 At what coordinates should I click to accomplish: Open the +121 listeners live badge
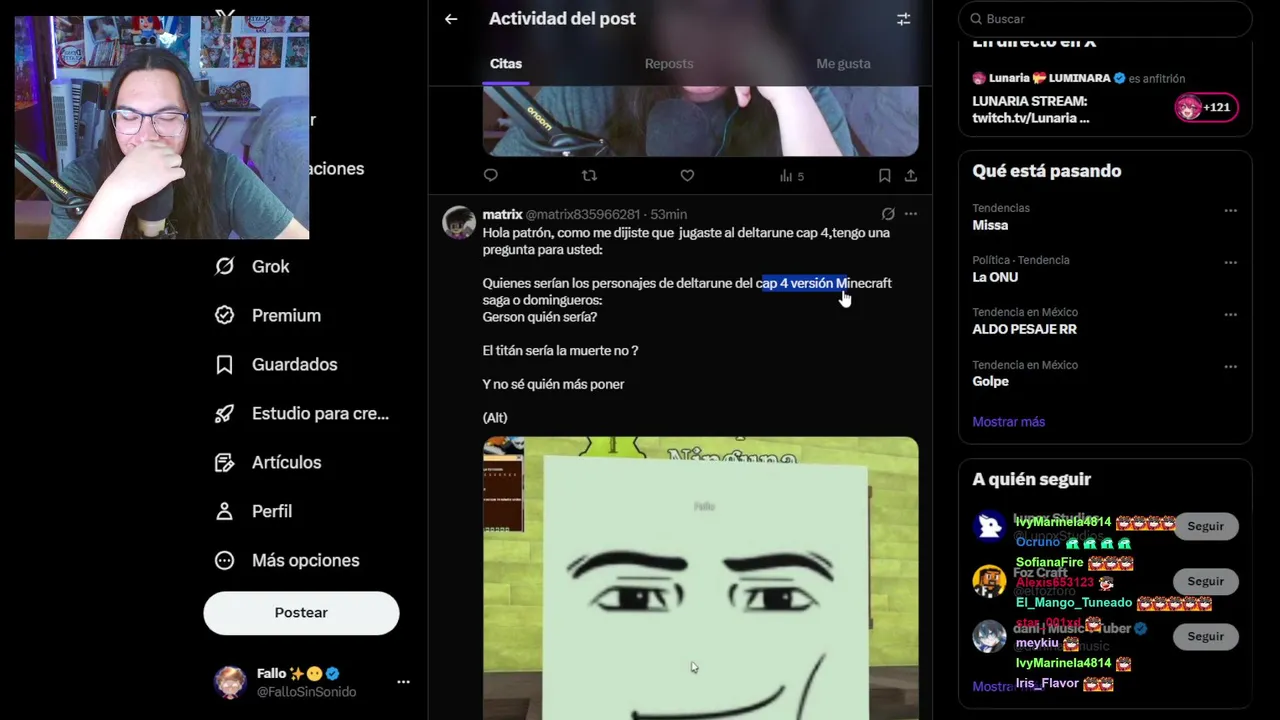(x=1206, y=107)
